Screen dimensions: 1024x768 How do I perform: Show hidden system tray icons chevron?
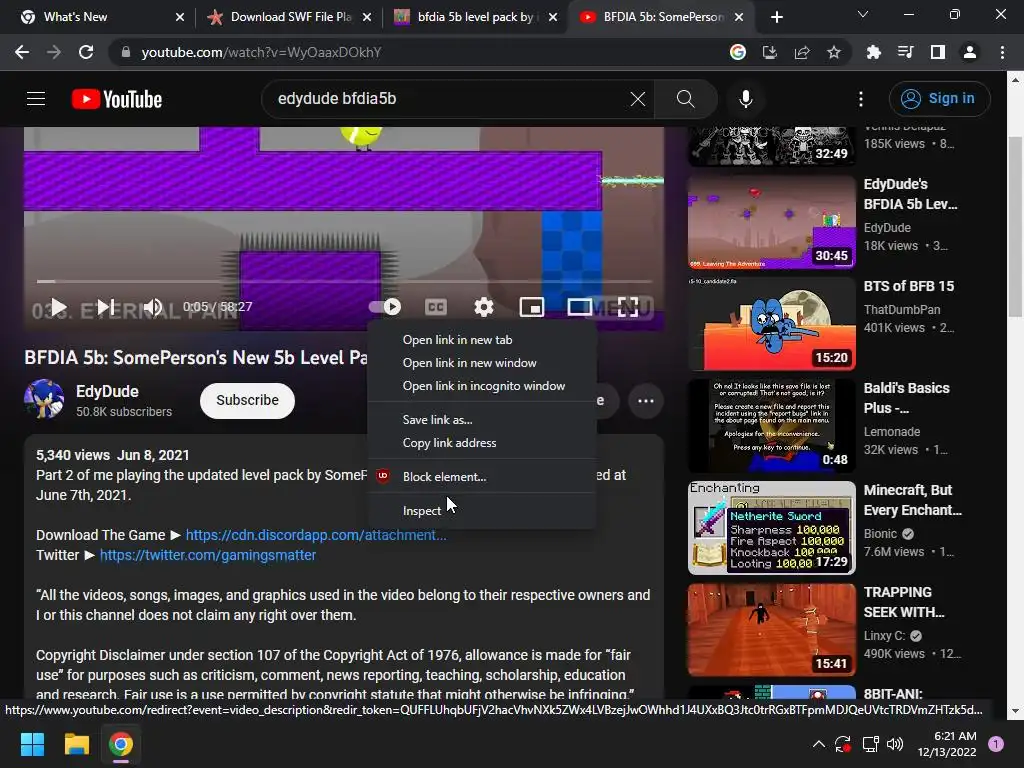(x=818, y=744)
